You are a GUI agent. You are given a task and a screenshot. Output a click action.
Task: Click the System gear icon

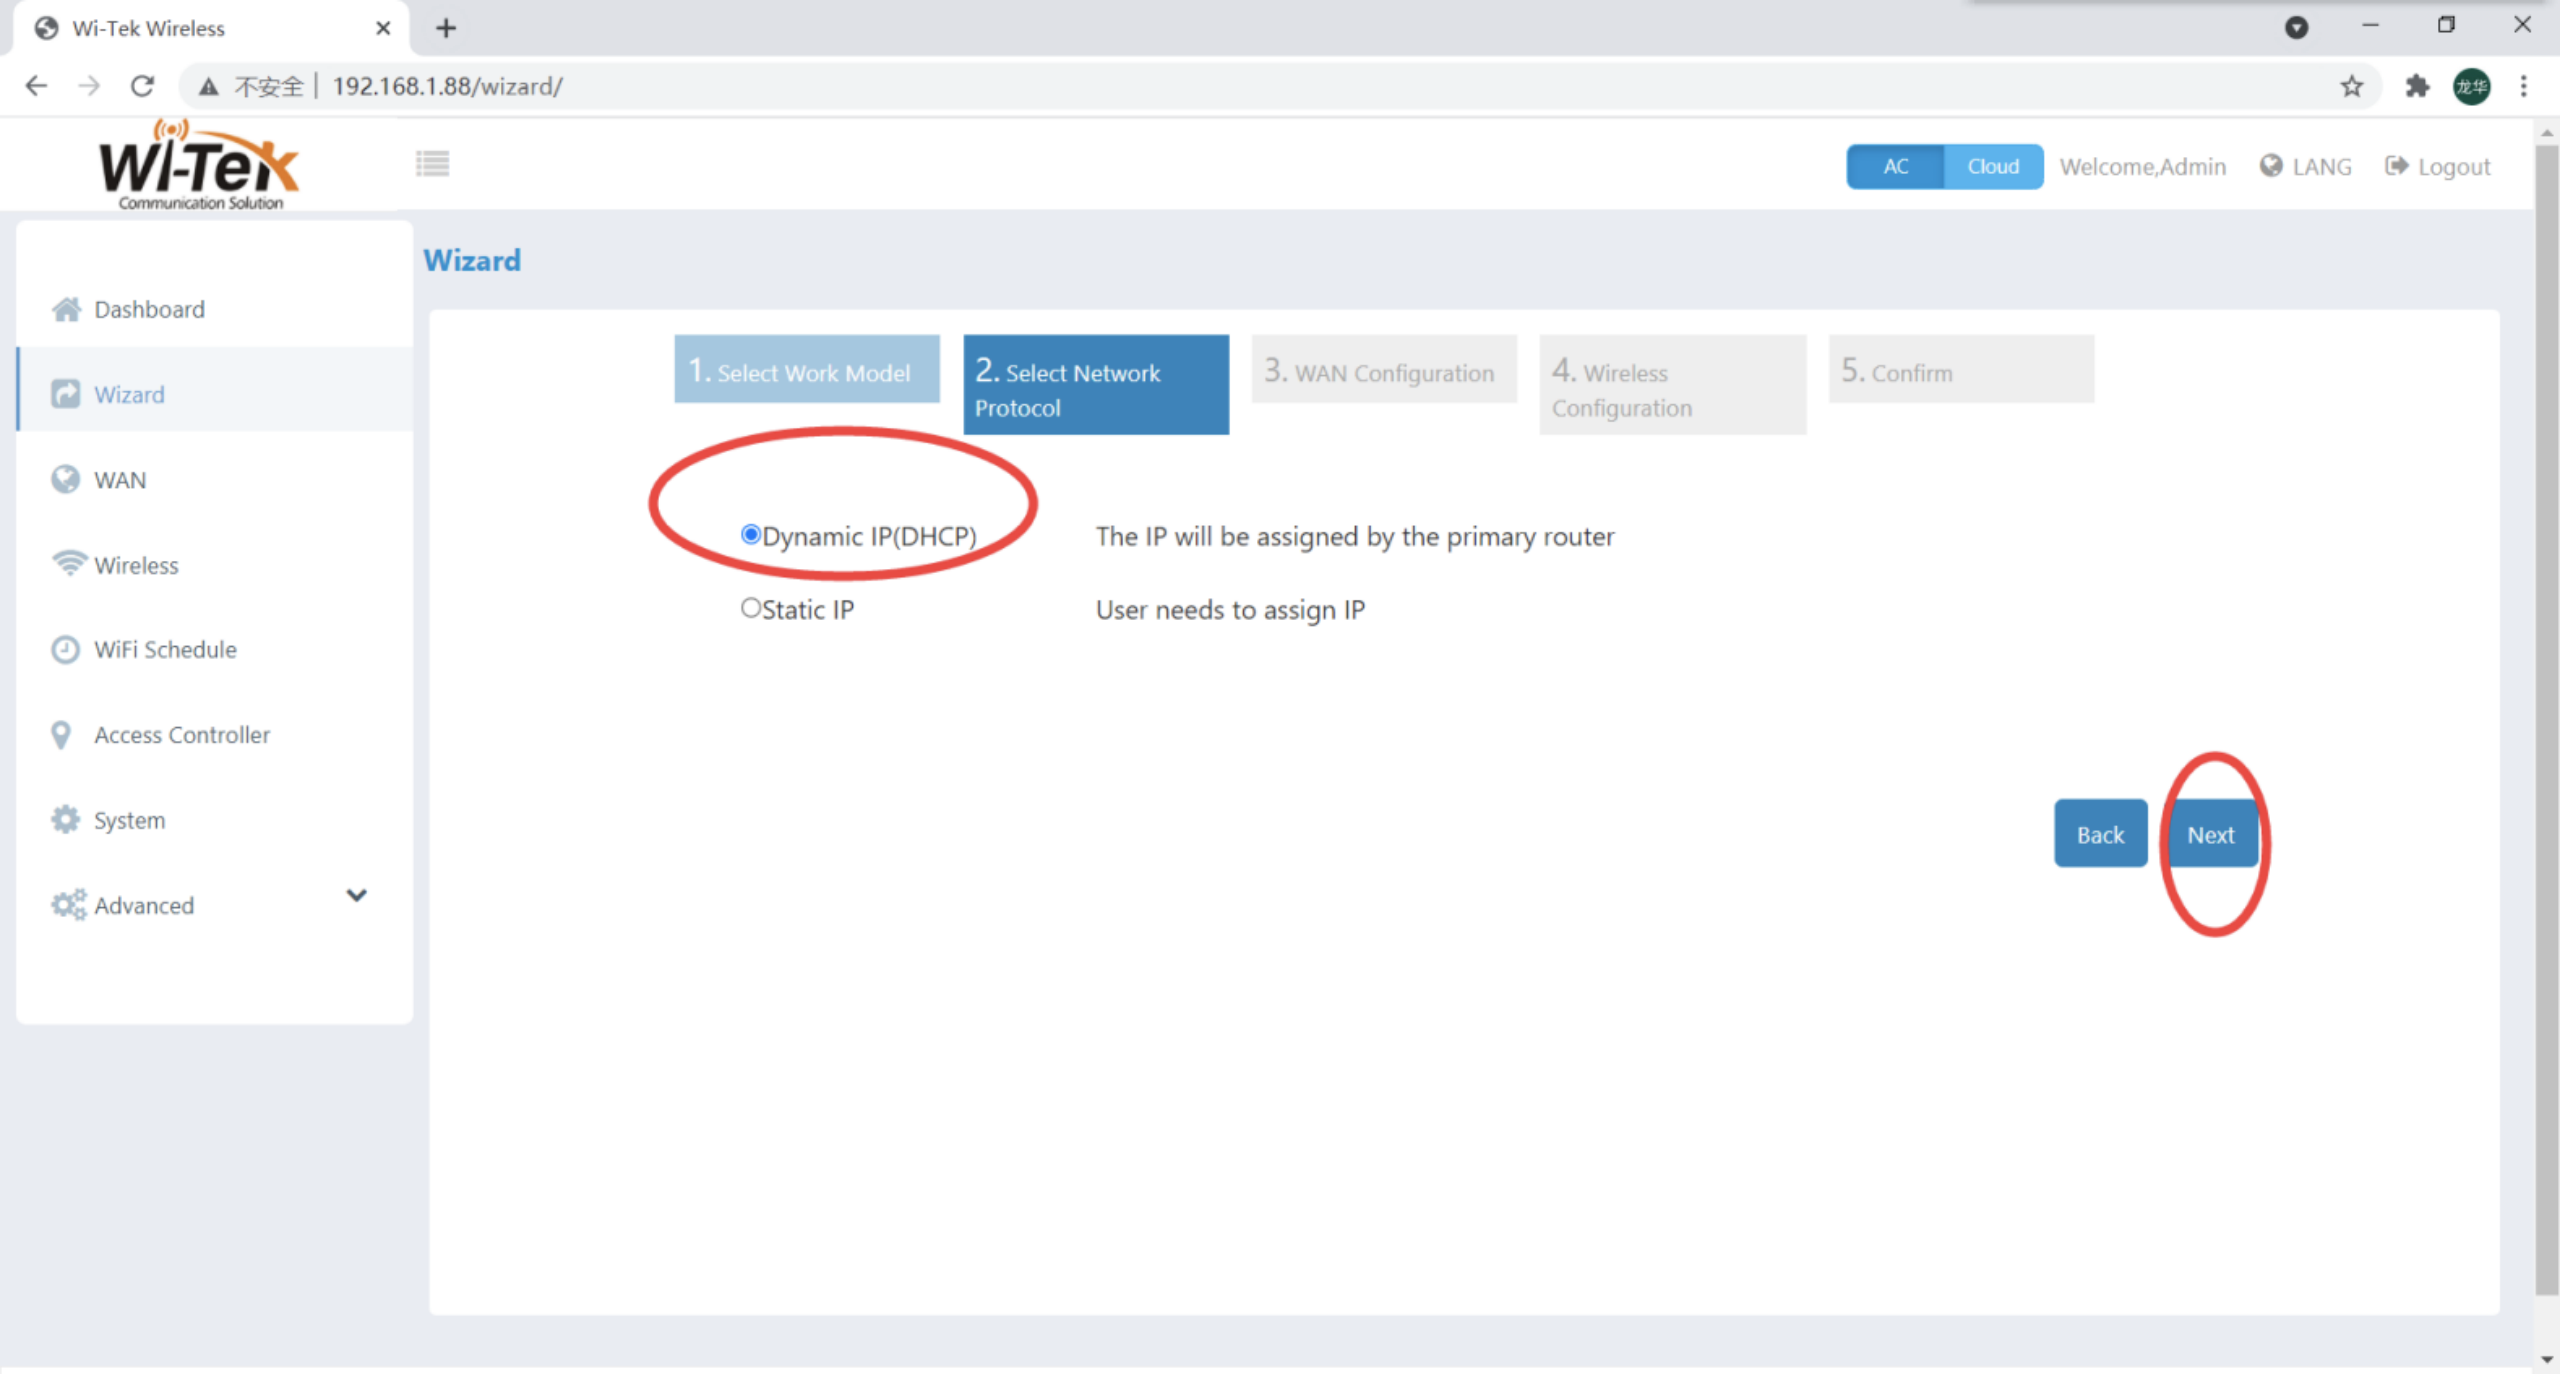65,820
